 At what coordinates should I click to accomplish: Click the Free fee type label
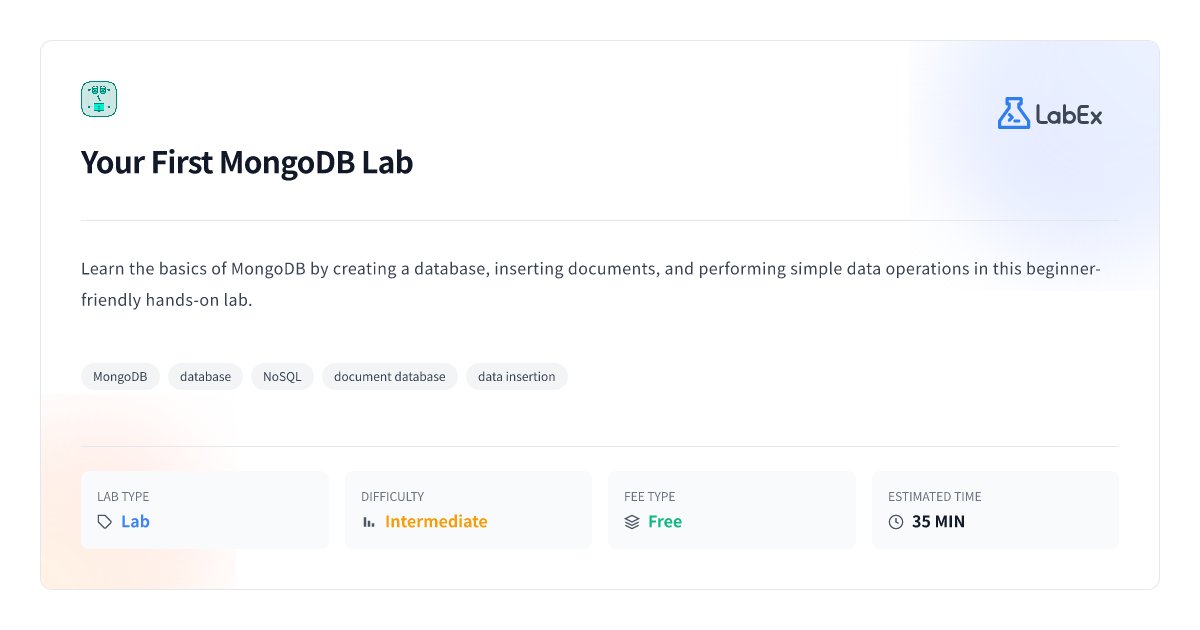(664, 521)
